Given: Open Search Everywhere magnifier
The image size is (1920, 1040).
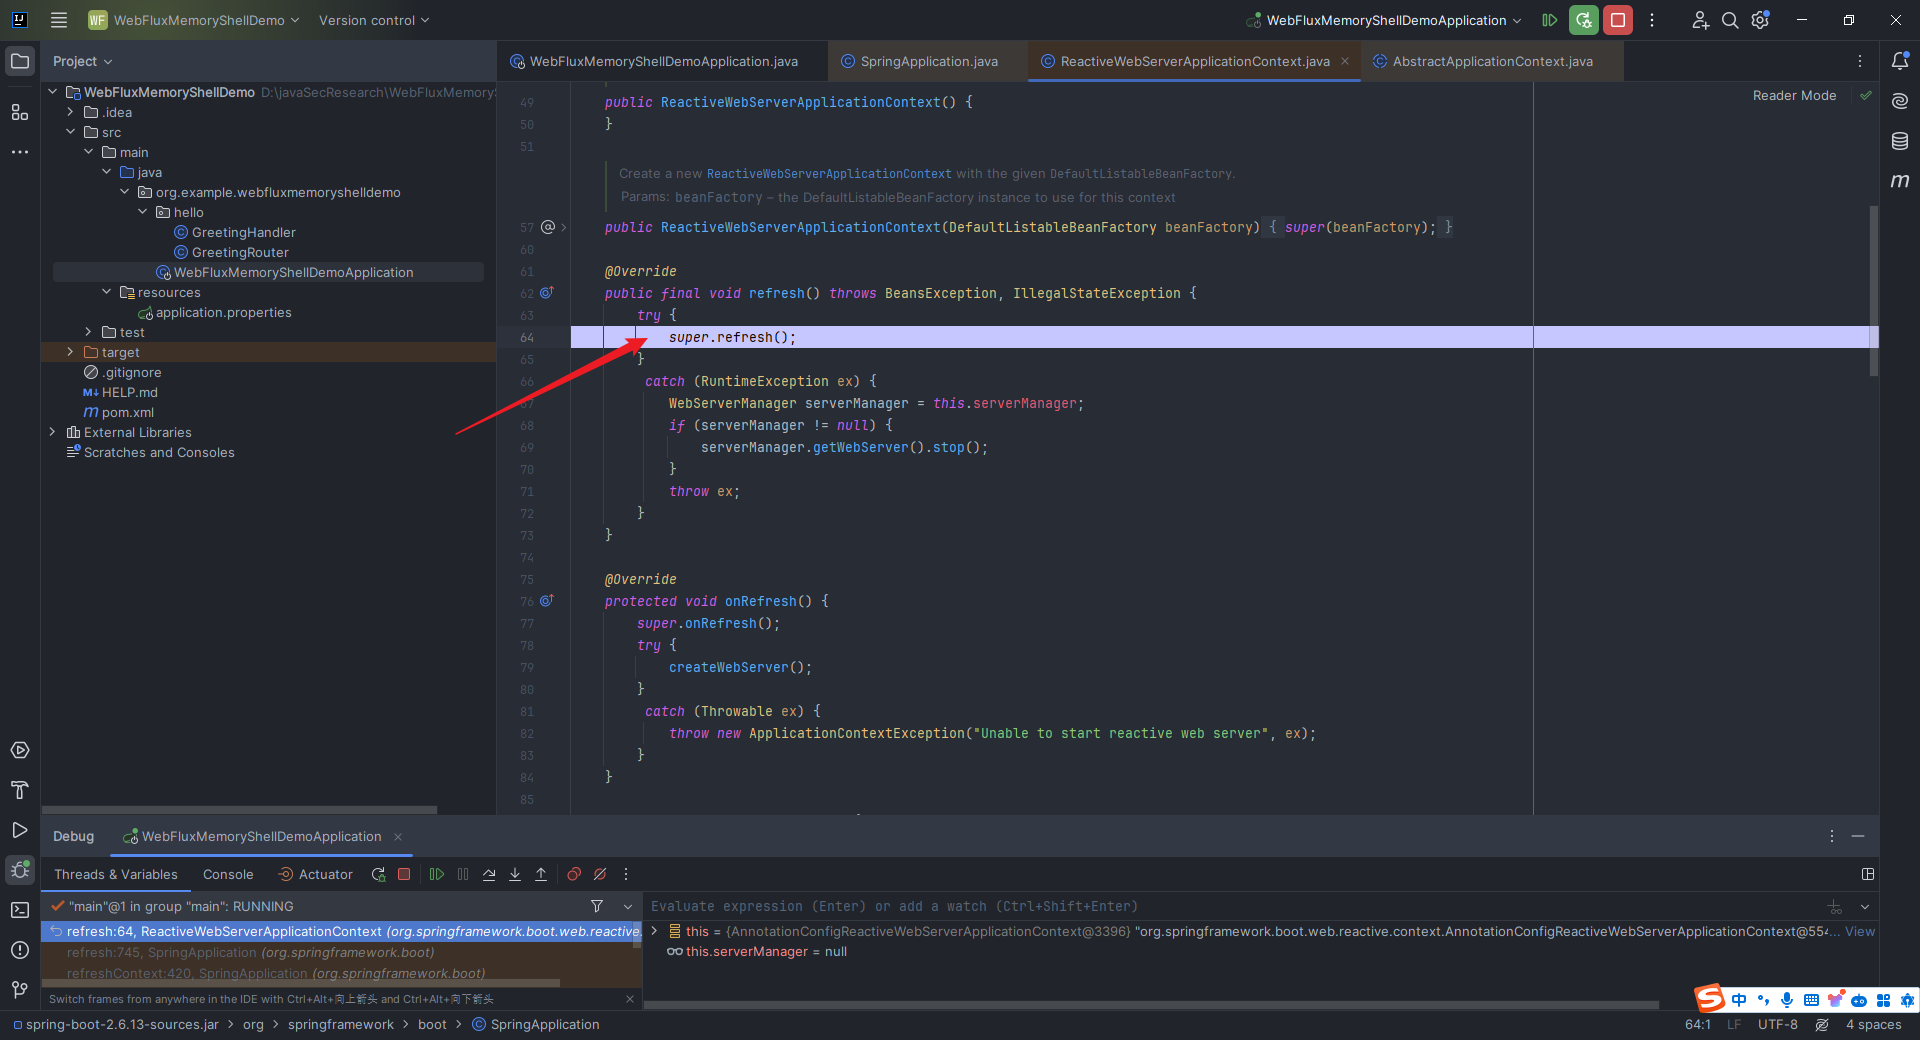Looking at the screenshot, I should pyautogui.click(x=1730, y=20).
